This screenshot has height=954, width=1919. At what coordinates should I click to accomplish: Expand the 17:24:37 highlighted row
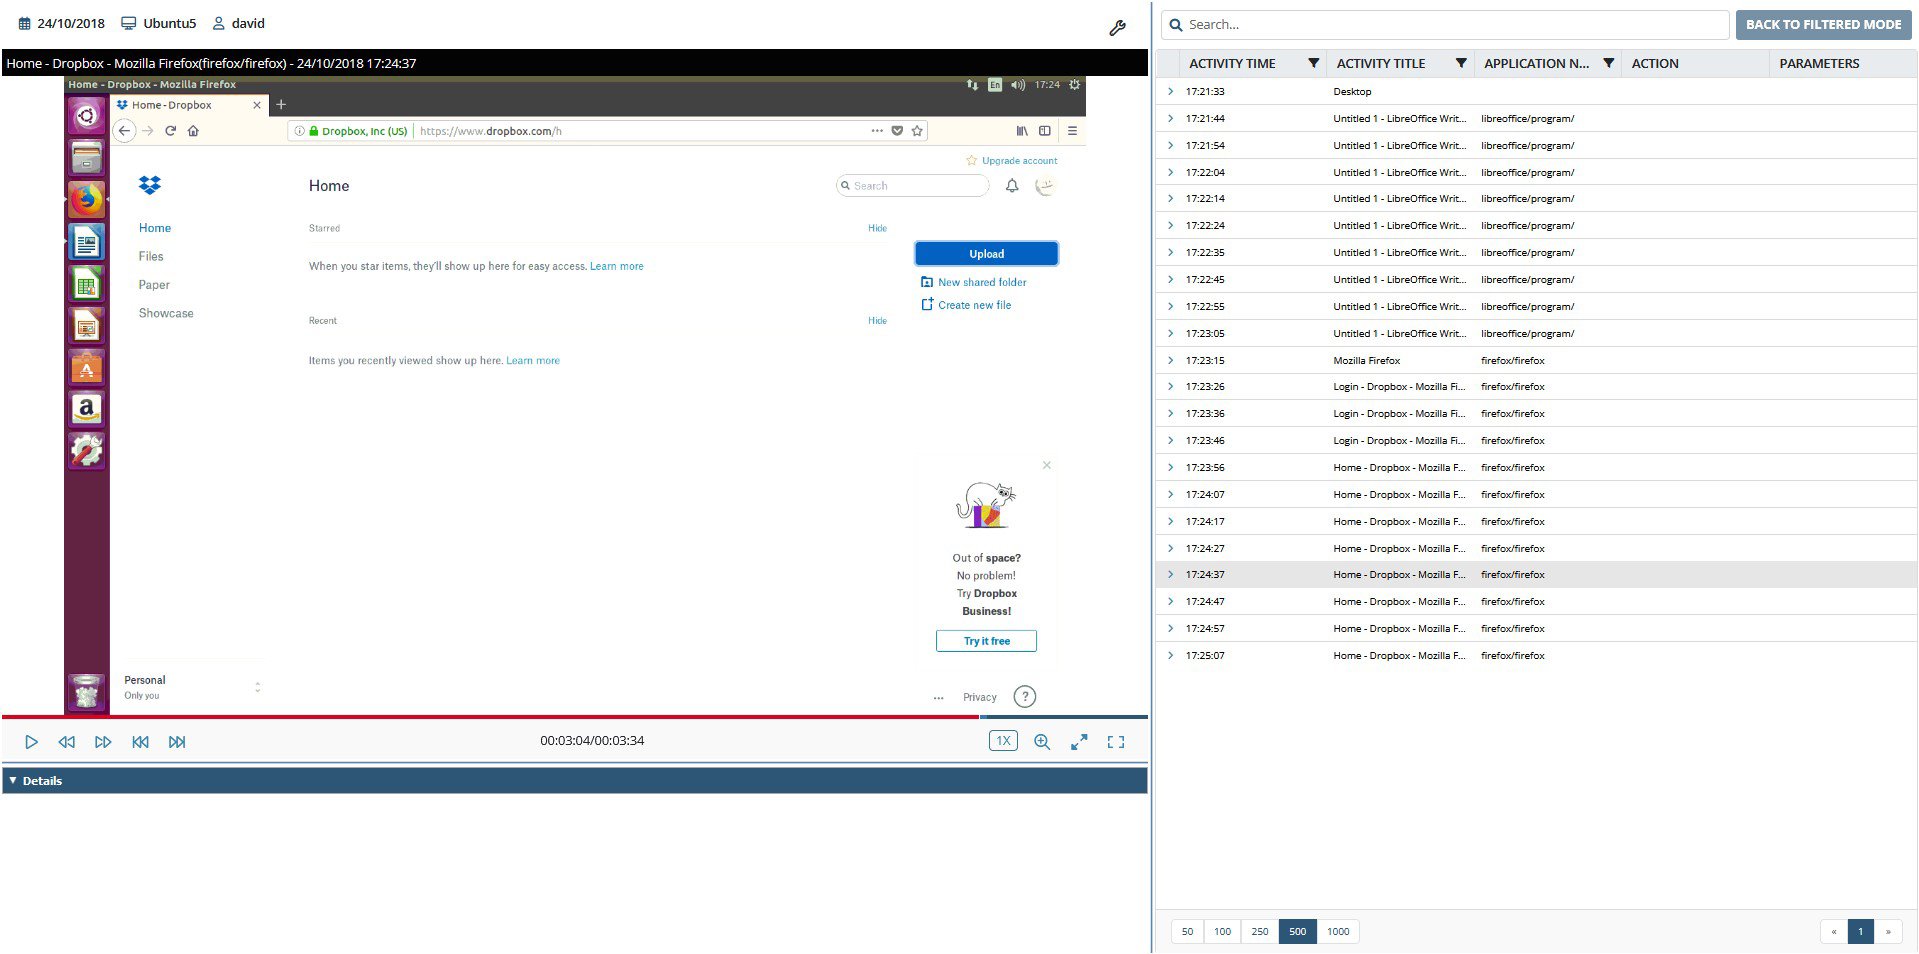[1170, 574]
